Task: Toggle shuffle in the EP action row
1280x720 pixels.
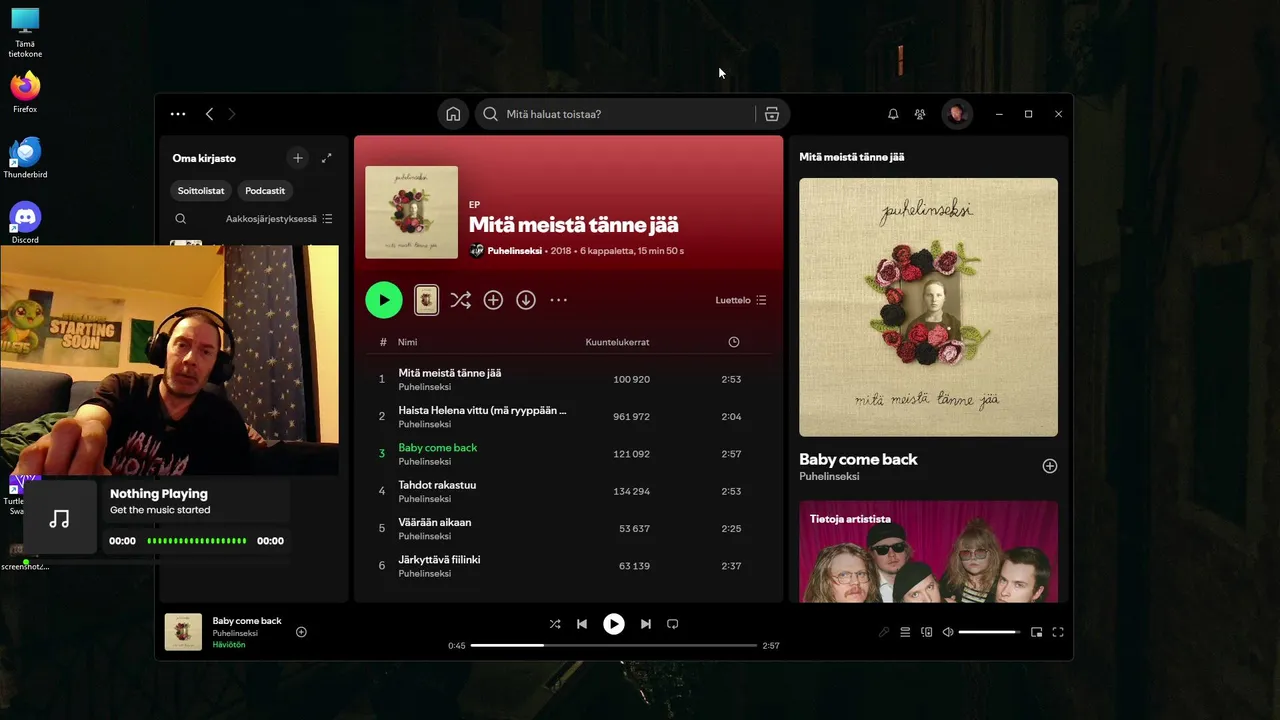Action: [x=460, y=300]
